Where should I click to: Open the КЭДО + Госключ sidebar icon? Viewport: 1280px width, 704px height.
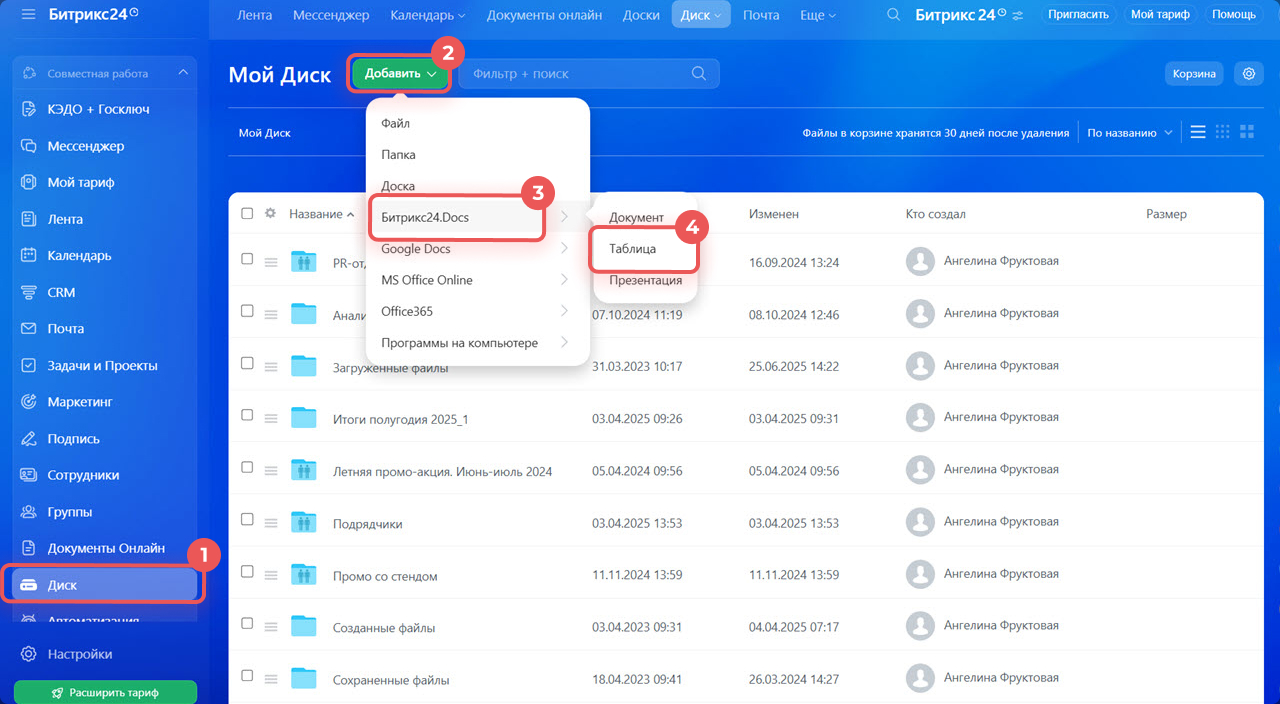29,109
